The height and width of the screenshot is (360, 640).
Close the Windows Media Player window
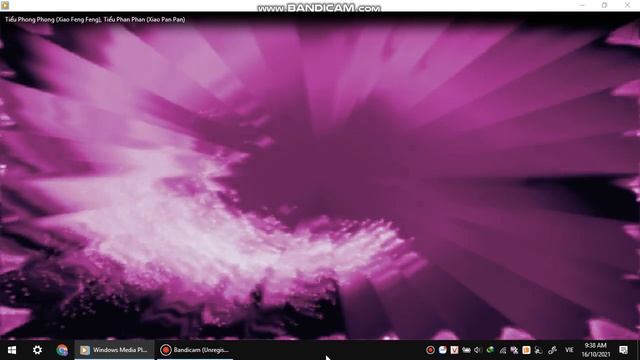[x=627, y=5]
